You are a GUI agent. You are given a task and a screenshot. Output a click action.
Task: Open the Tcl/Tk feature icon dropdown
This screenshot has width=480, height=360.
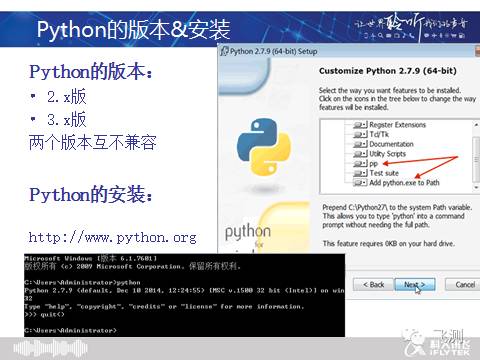pyautogui.click(x=360, y=135)
